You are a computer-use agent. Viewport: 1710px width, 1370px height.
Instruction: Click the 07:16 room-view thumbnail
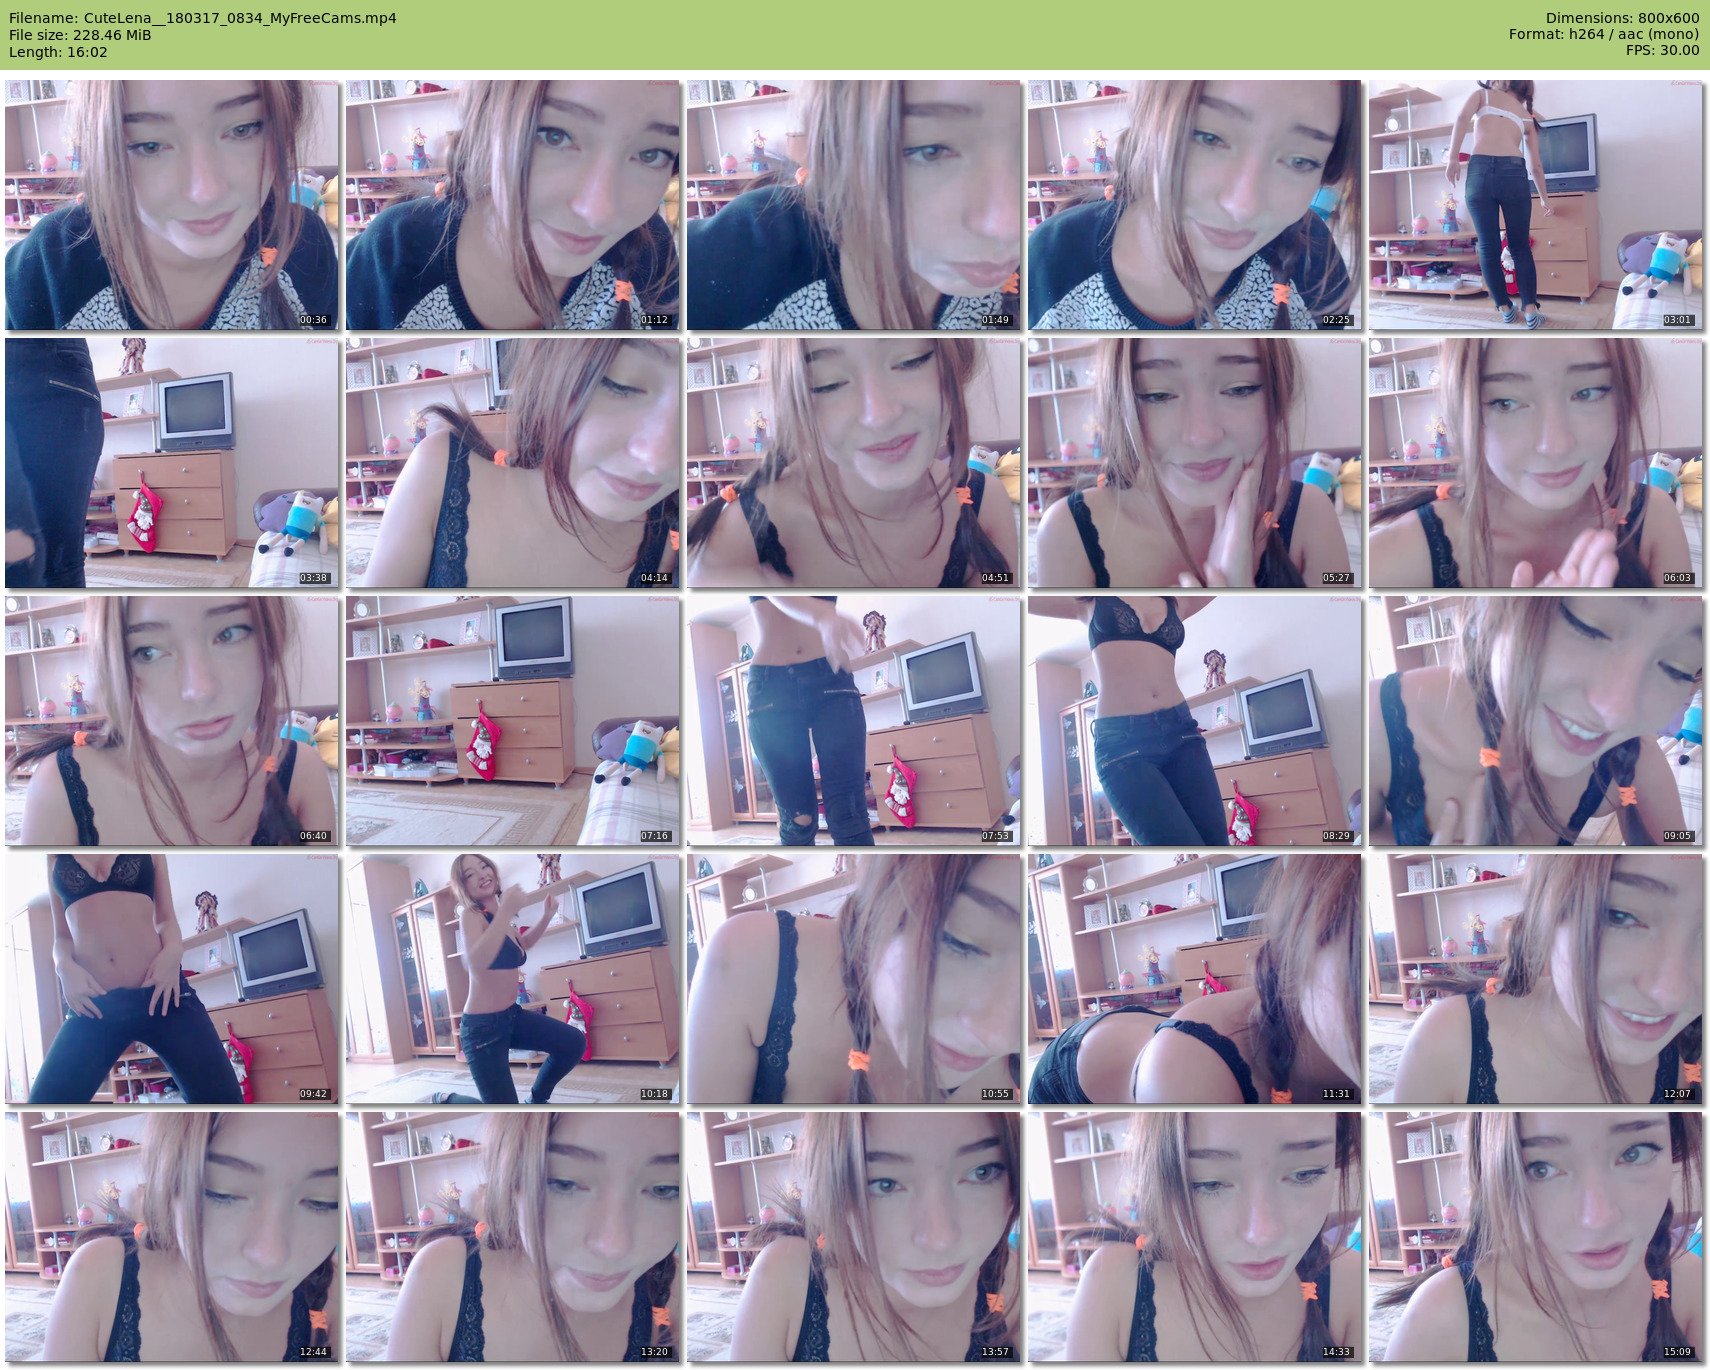click(513, 721)
